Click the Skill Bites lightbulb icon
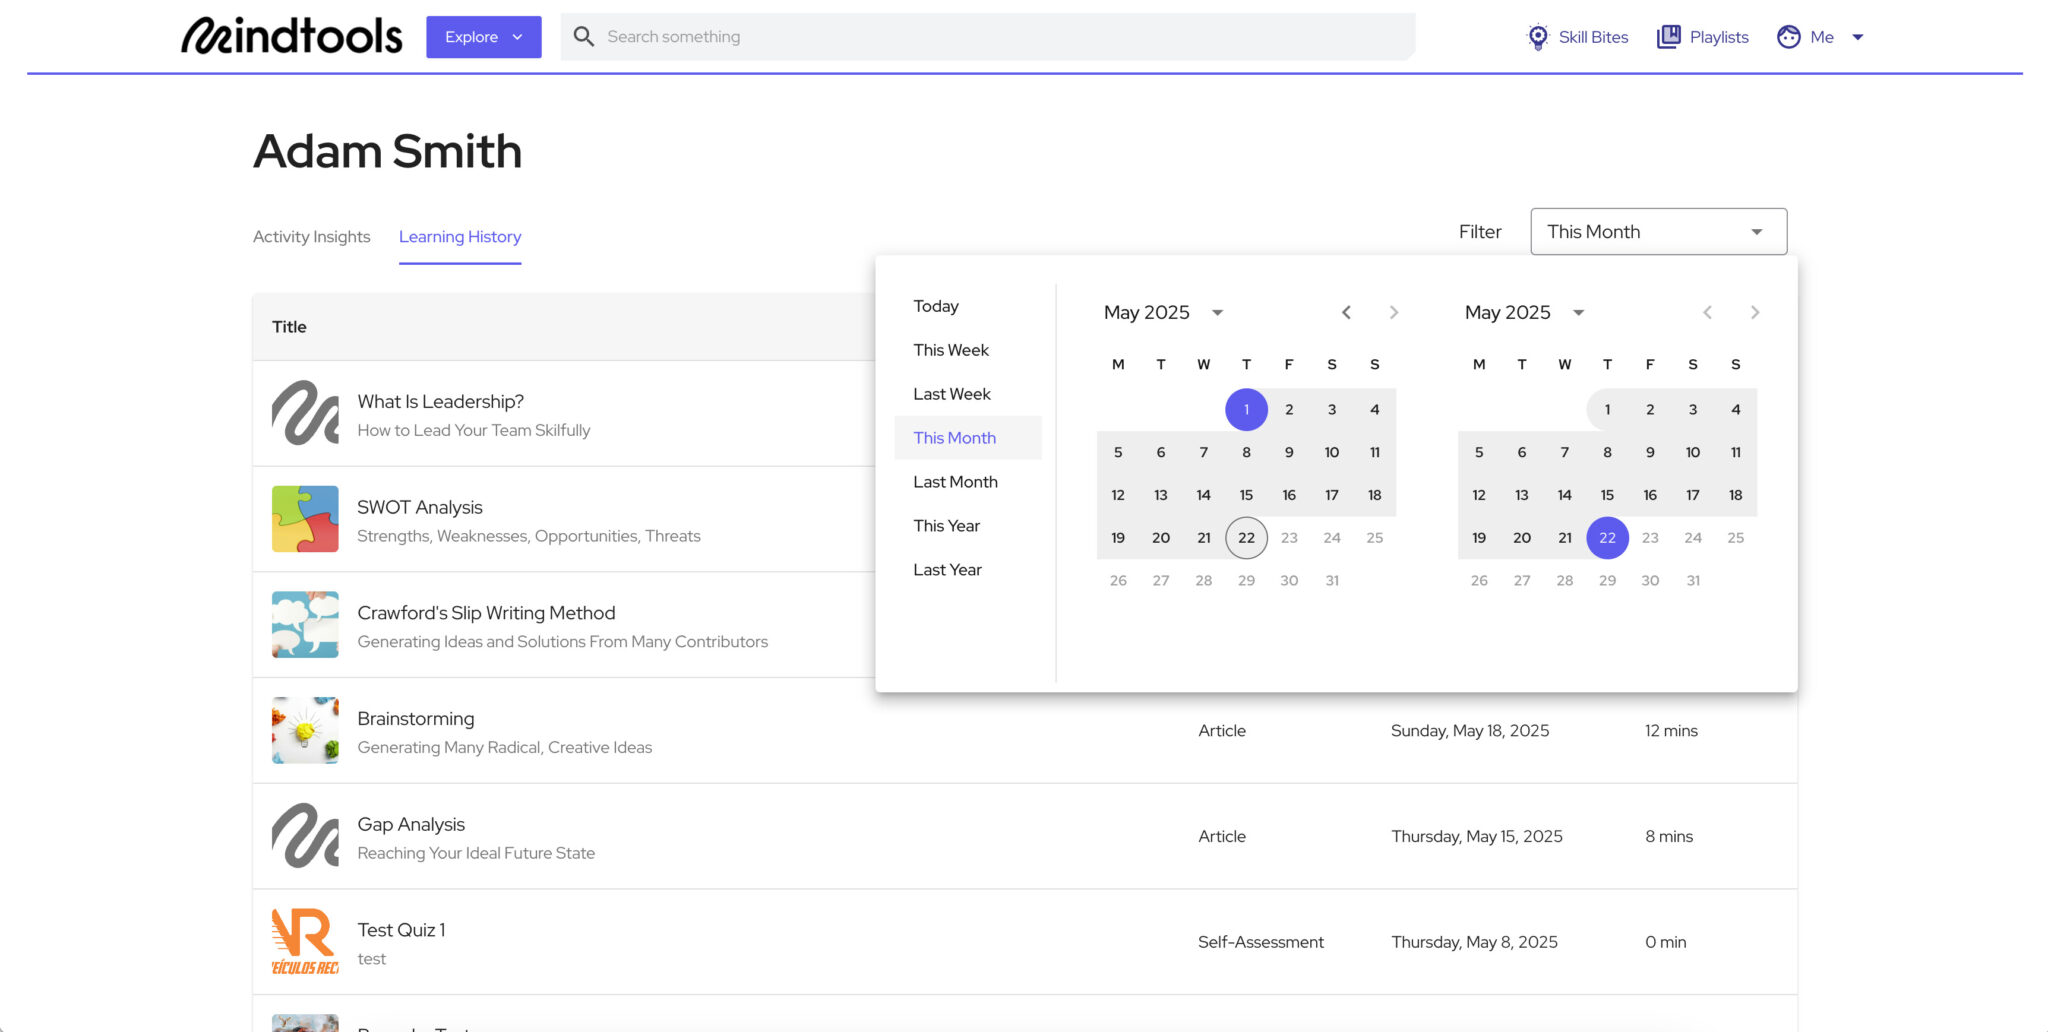The width and height of the screenshot is (2048, 1032). (1537, 36)
